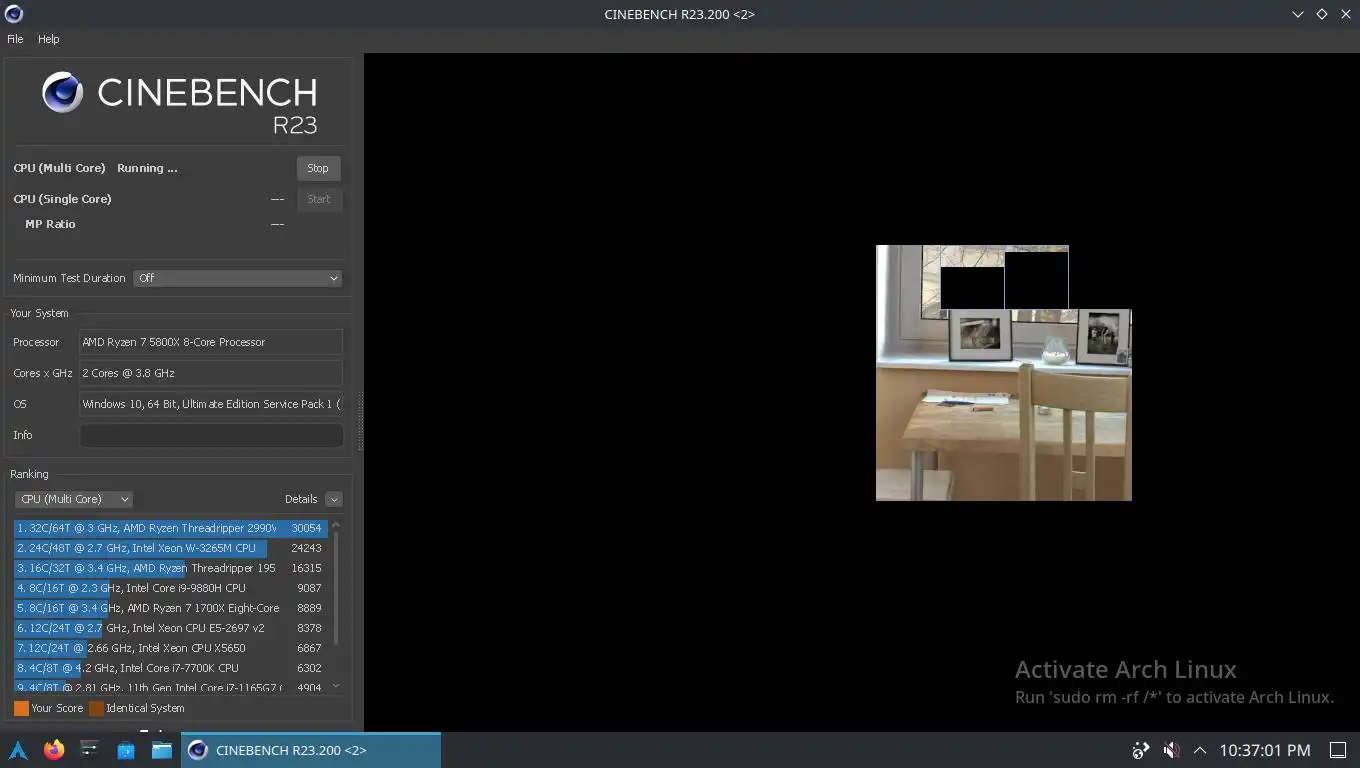1360x768 pixels.
Task: Click the Cinebench R23 logo
Action: coord(180,103)
